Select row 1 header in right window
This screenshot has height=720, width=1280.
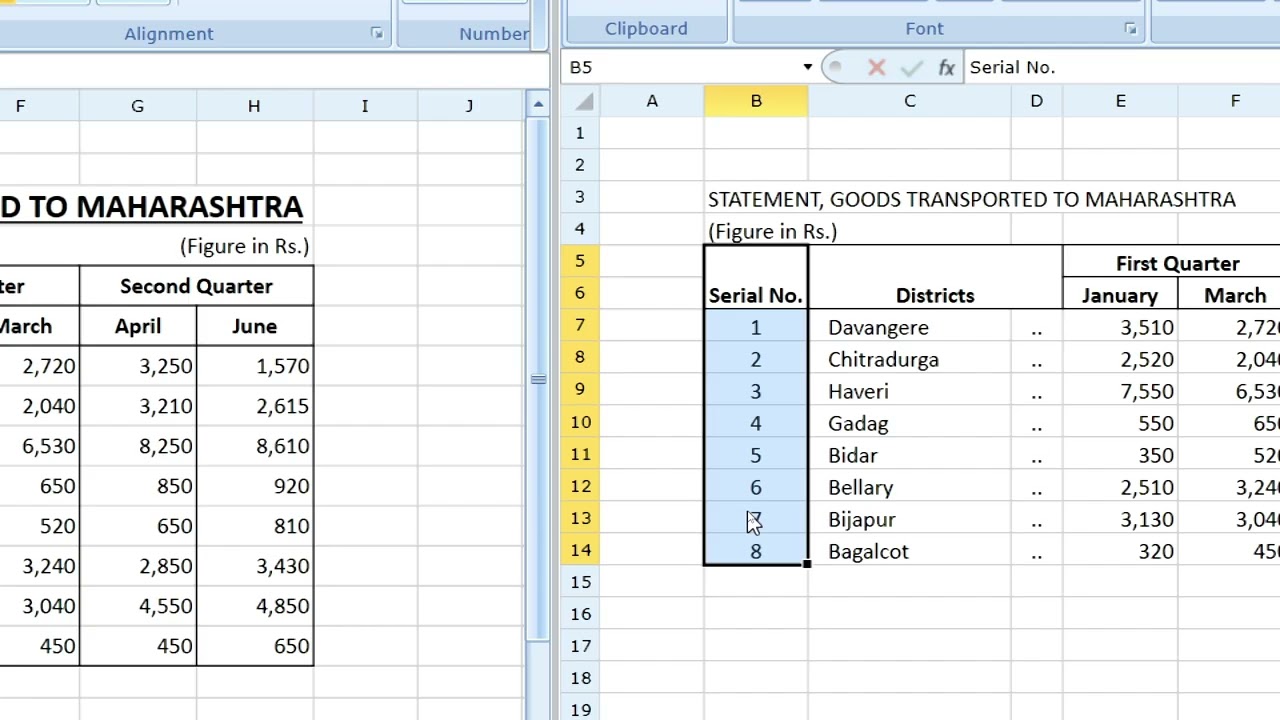(x=580, y=133)
